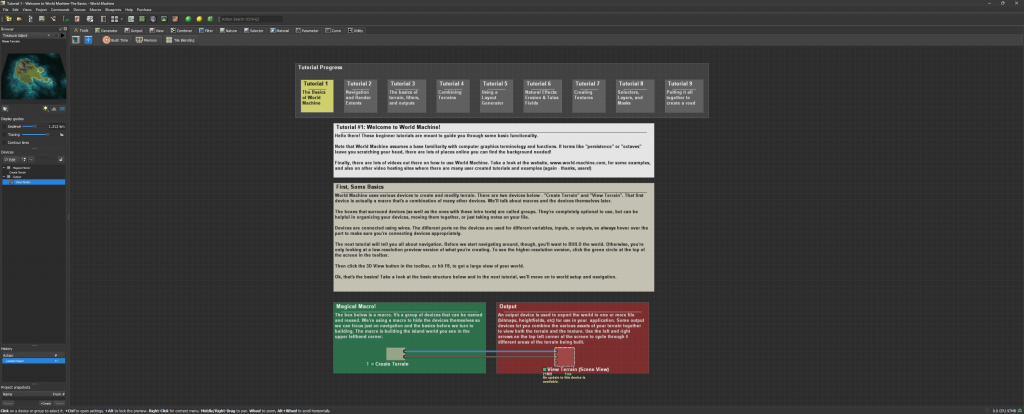Screen dimensions: 1024x414
Task: Click the Tutorial 2 Navigation progress box
Action: (362, 96)
